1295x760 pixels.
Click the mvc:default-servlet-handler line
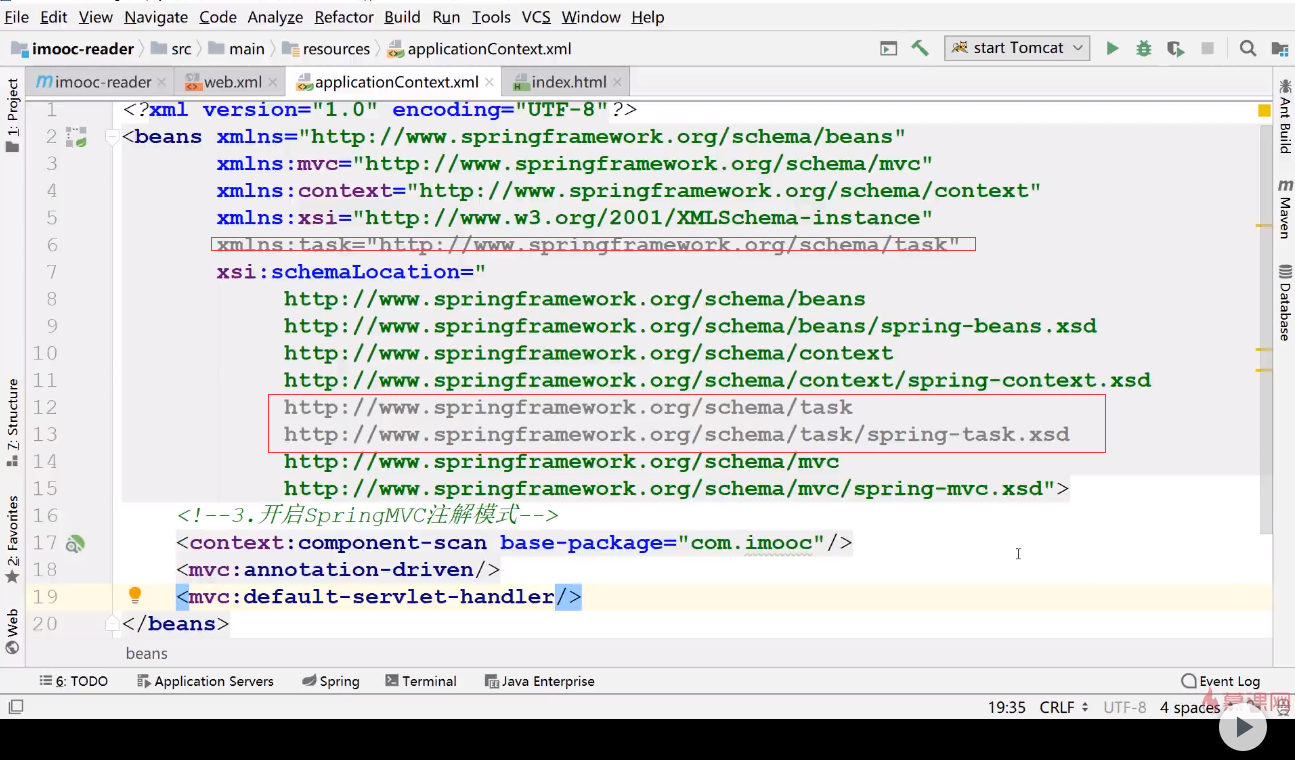[379, 597]
